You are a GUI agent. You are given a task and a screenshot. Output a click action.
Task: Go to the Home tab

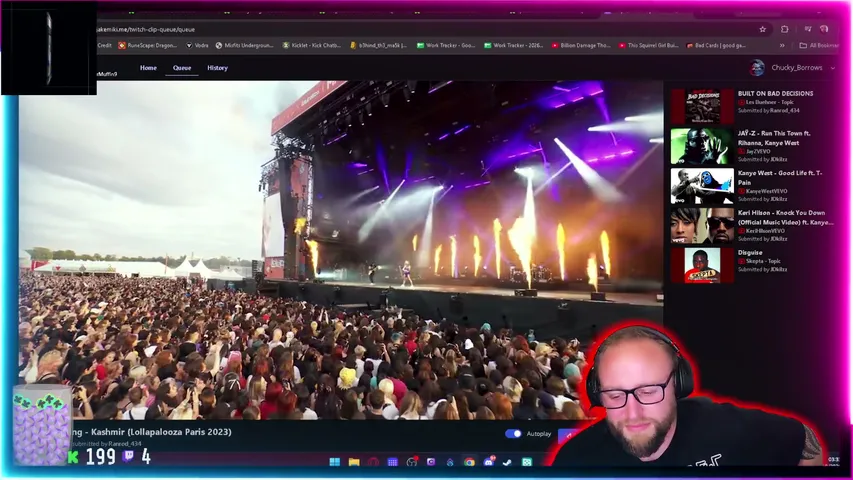point(148,68)
